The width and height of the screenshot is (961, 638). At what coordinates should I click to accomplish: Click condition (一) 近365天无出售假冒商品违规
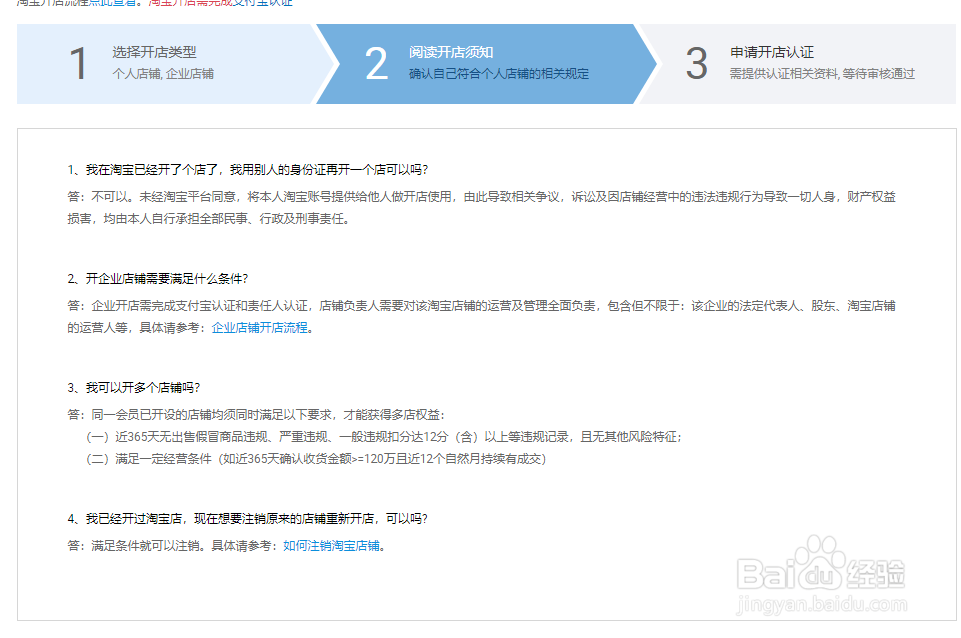[384, 437]
